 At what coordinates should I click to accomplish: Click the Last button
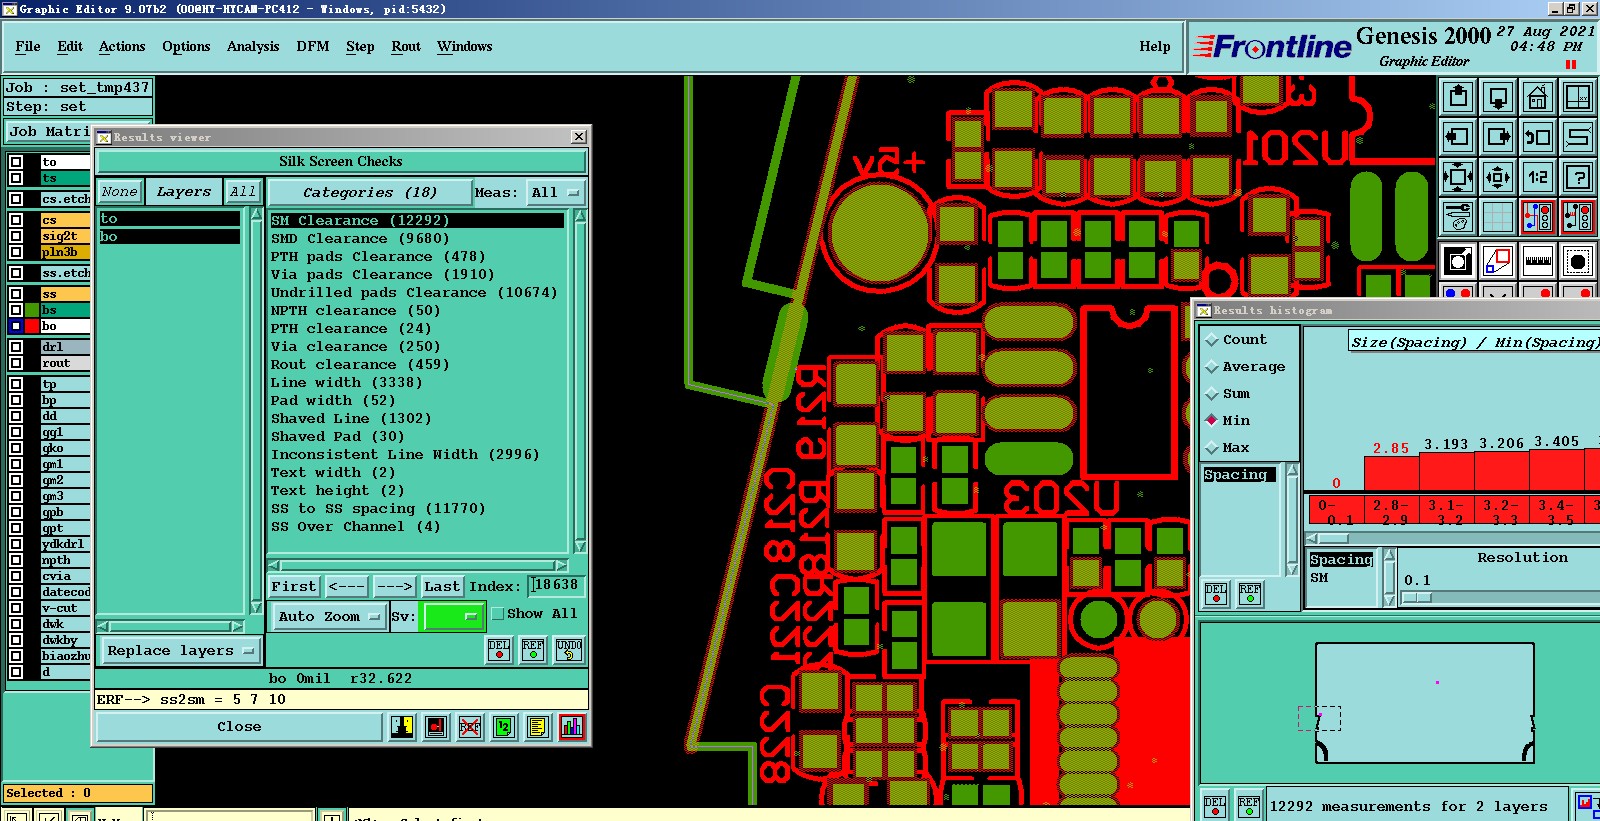(x=442, y=586)
